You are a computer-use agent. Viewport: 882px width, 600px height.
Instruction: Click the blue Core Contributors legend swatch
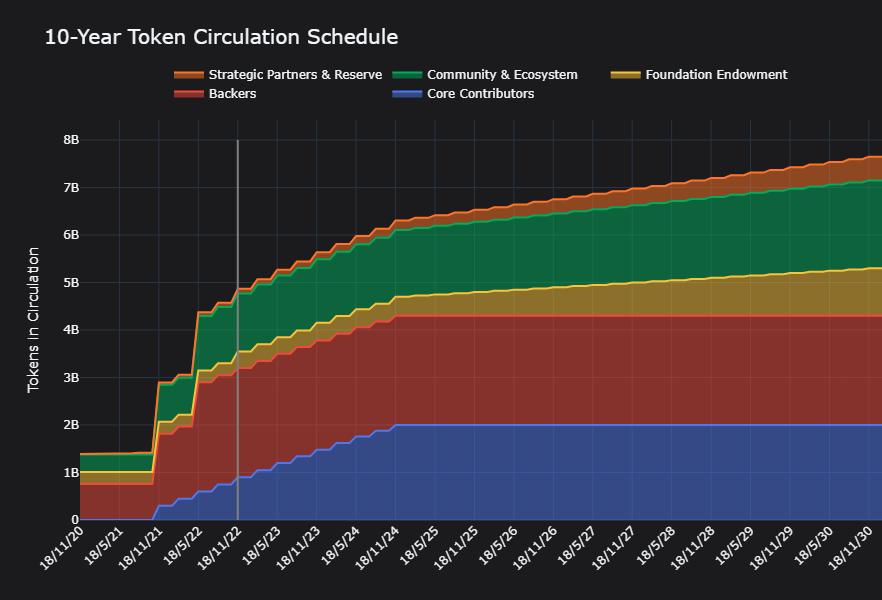[x=406, y=94]
